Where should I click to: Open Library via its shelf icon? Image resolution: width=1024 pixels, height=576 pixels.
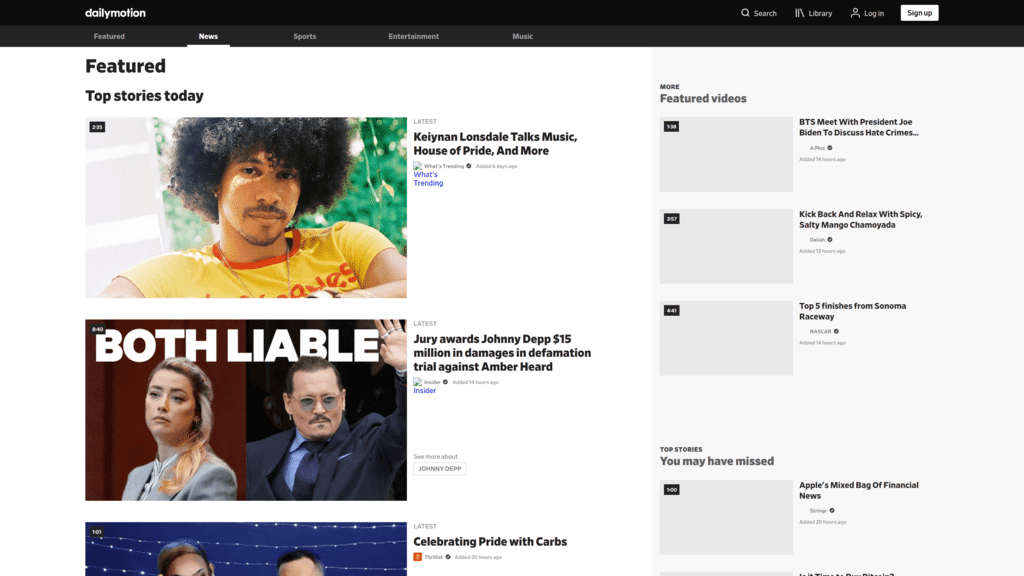[799, 13]
